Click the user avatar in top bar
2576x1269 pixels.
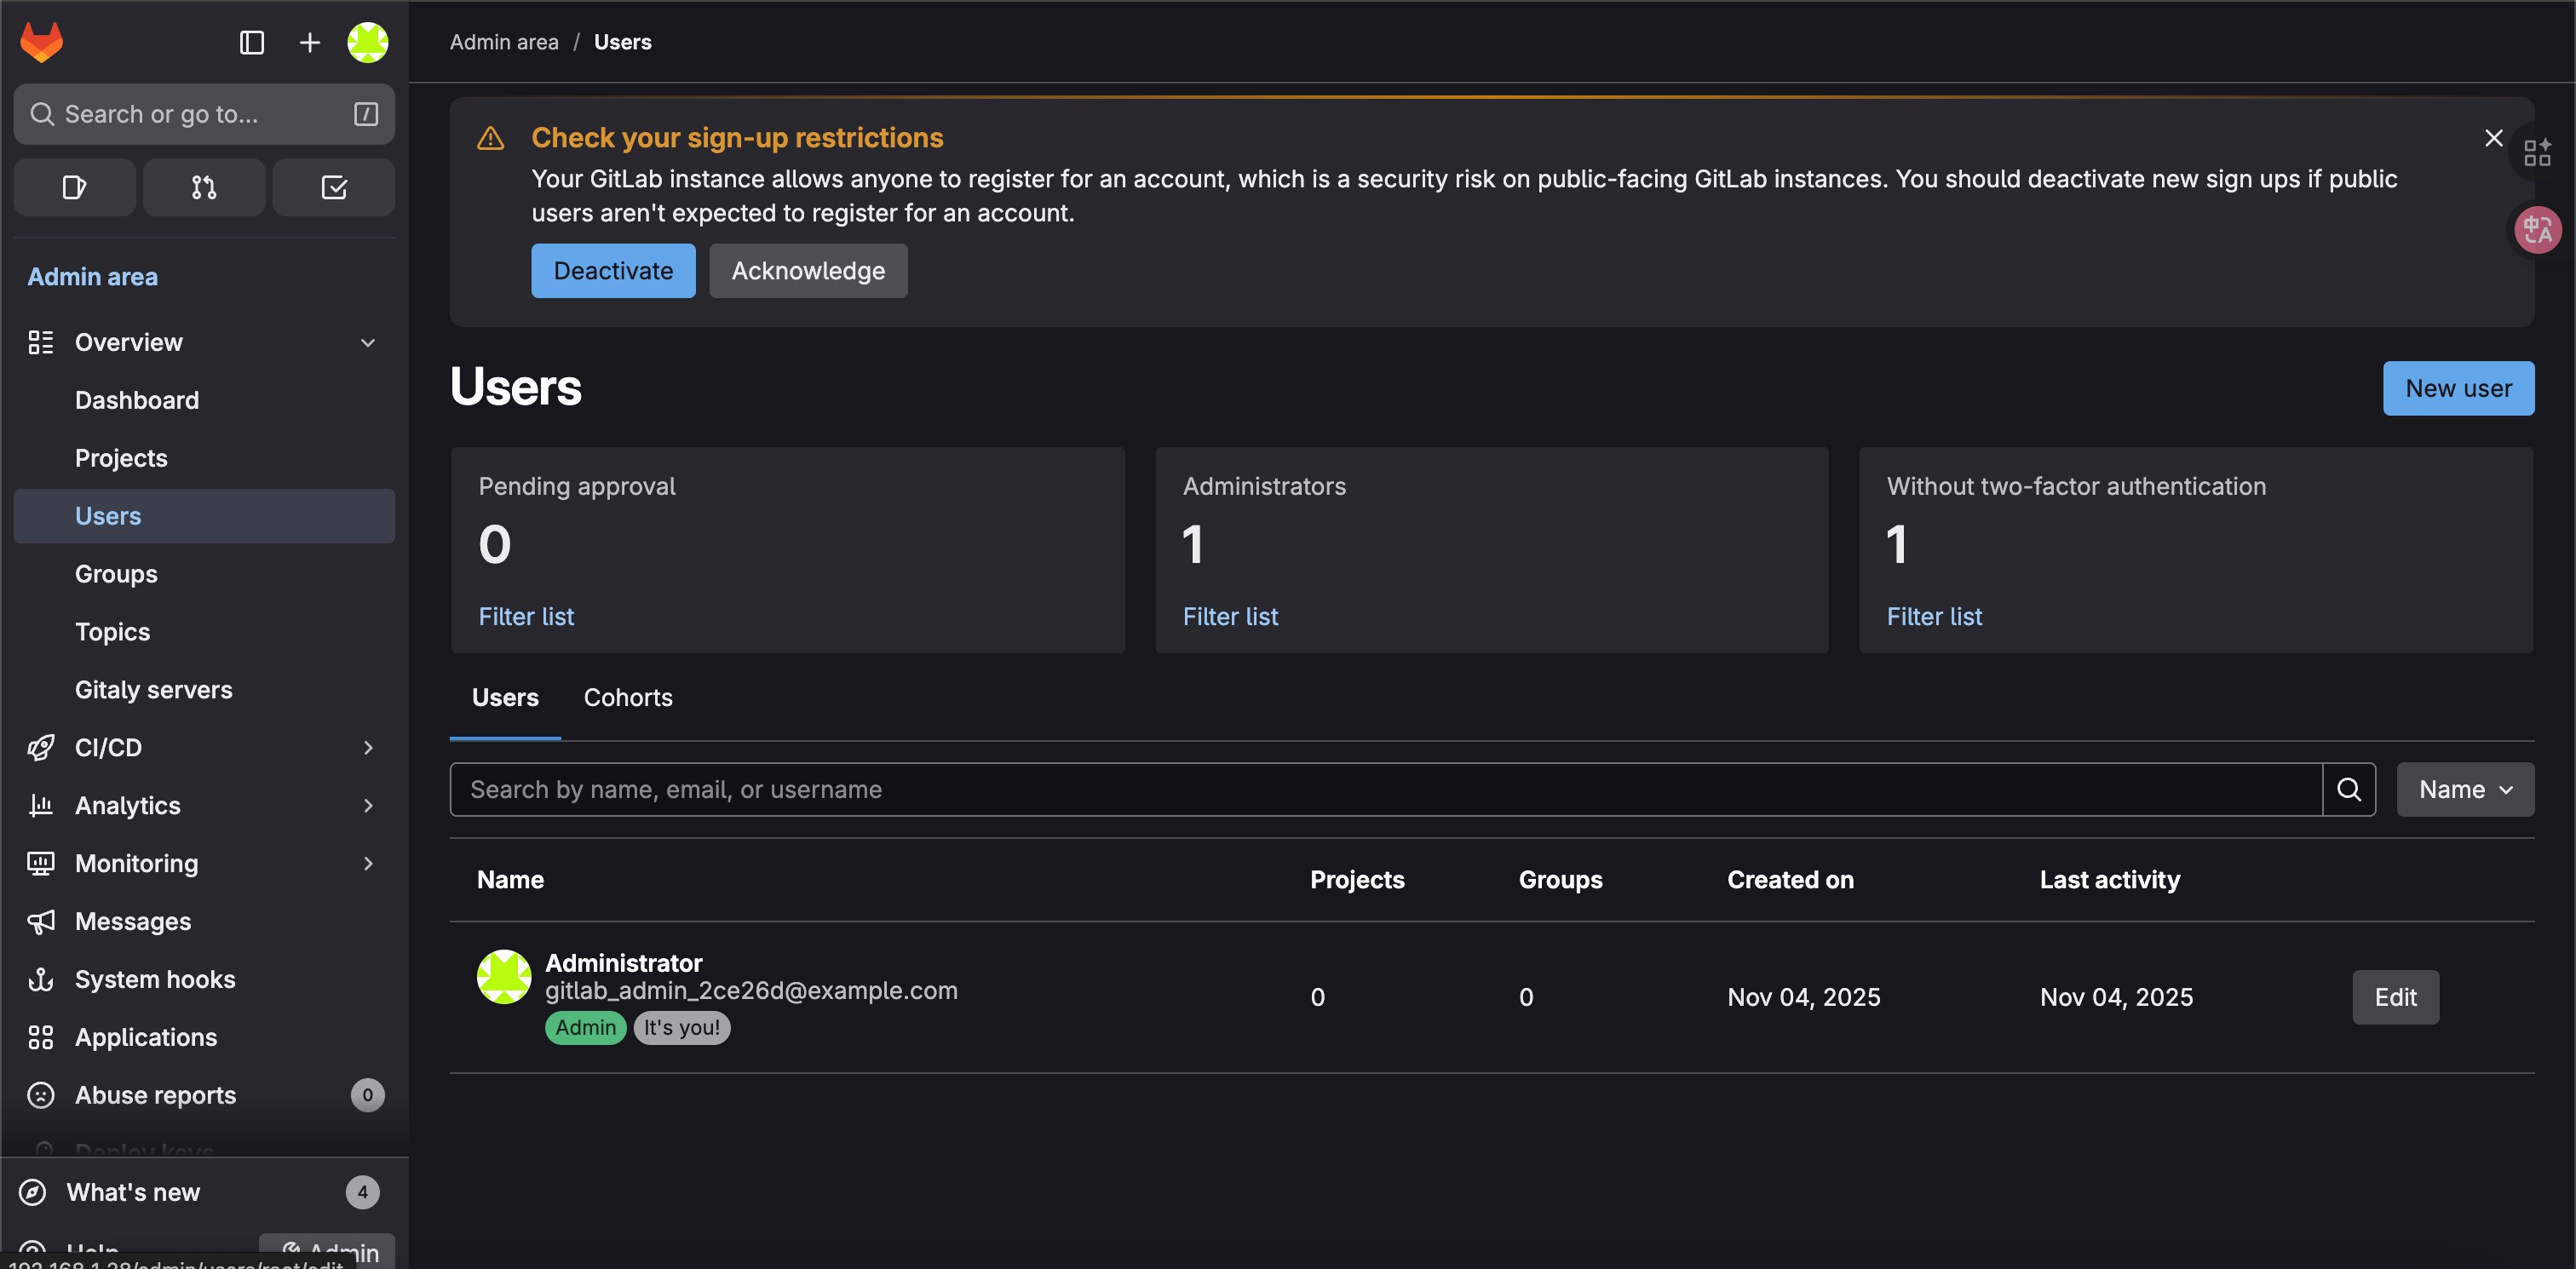(367, 42)
